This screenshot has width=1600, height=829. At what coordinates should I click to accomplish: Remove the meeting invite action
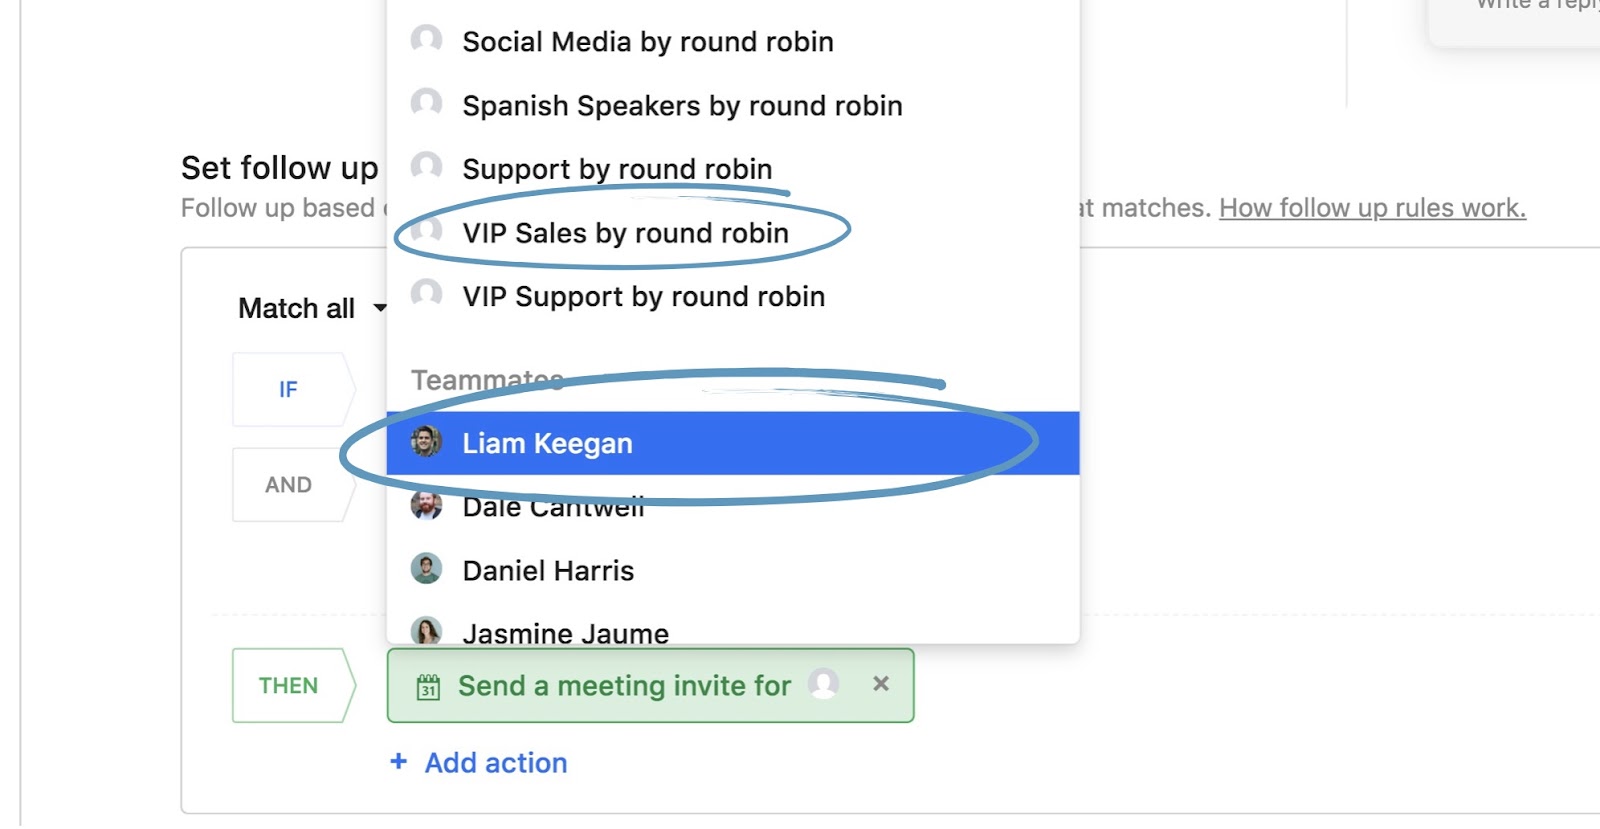(x=881, y=684)
